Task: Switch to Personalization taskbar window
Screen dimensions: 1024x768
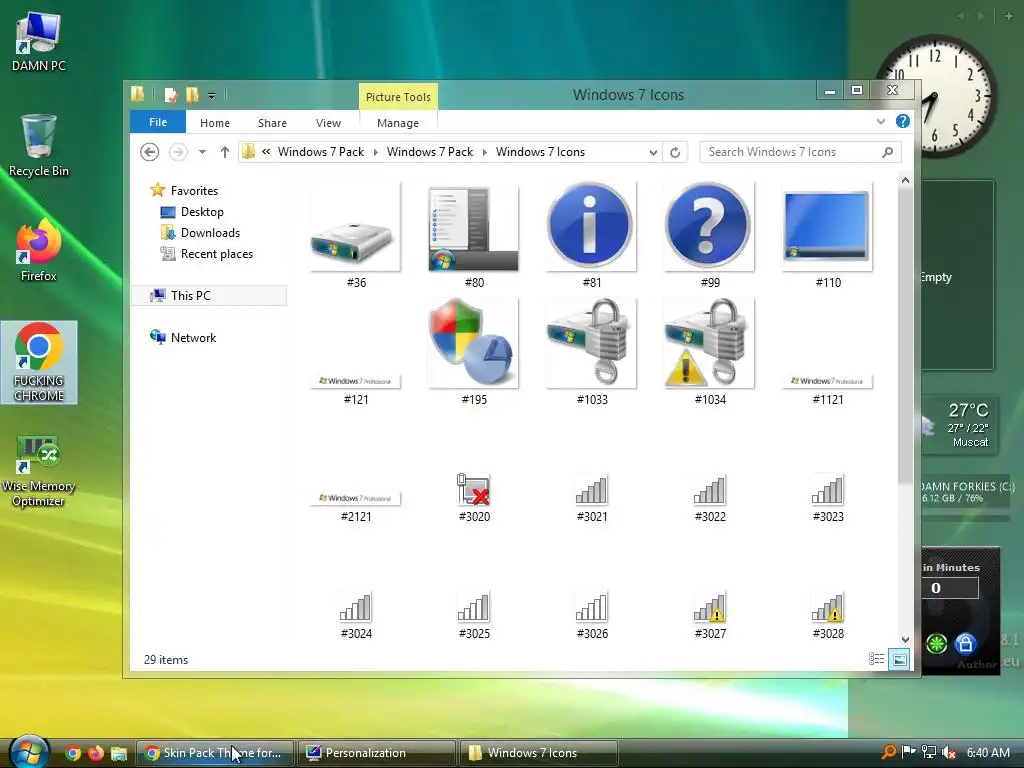Action: (376, 753)
